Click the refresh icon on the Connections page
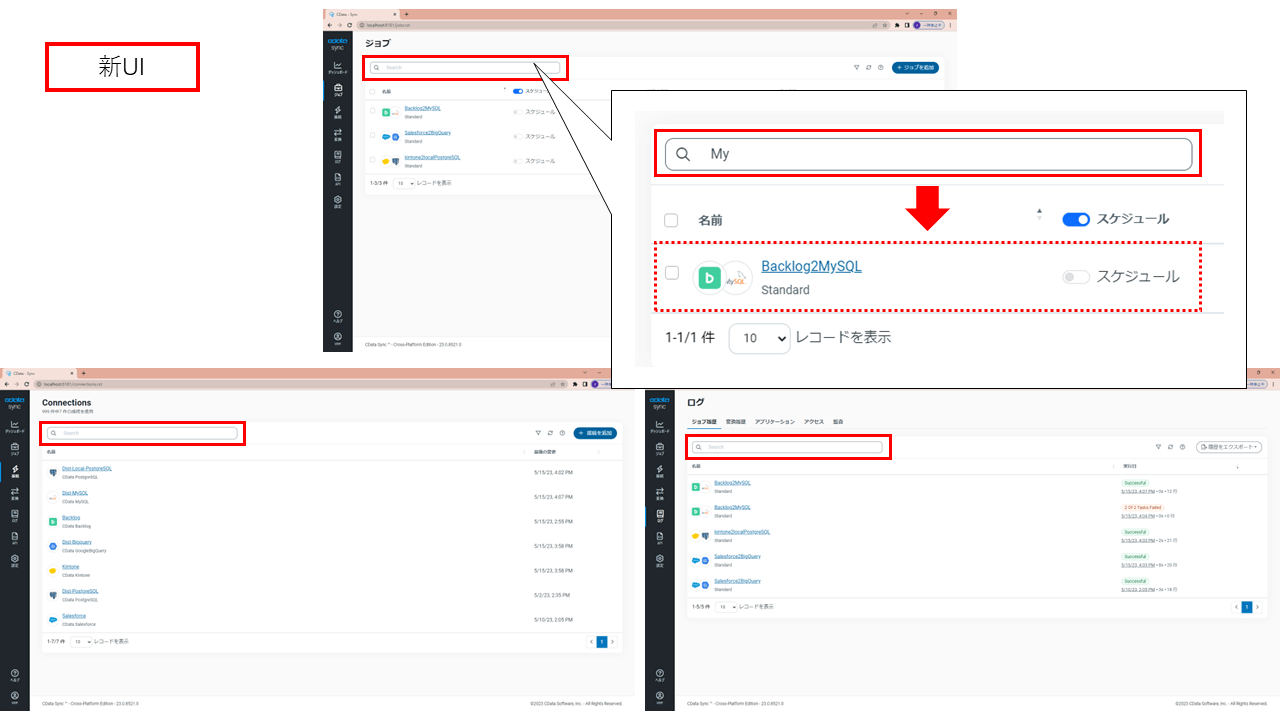1280x720 pixels. coord(550,433)
